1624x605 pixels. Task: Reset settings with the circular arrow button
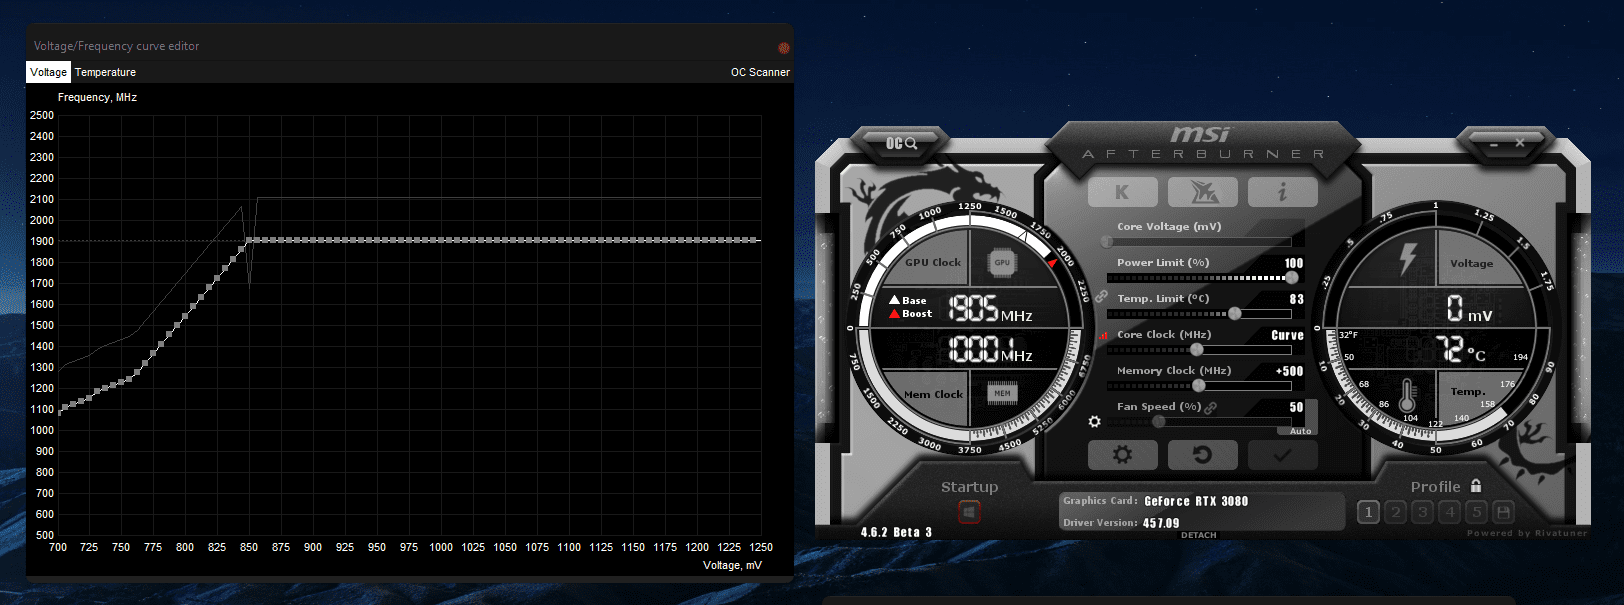1203,455
